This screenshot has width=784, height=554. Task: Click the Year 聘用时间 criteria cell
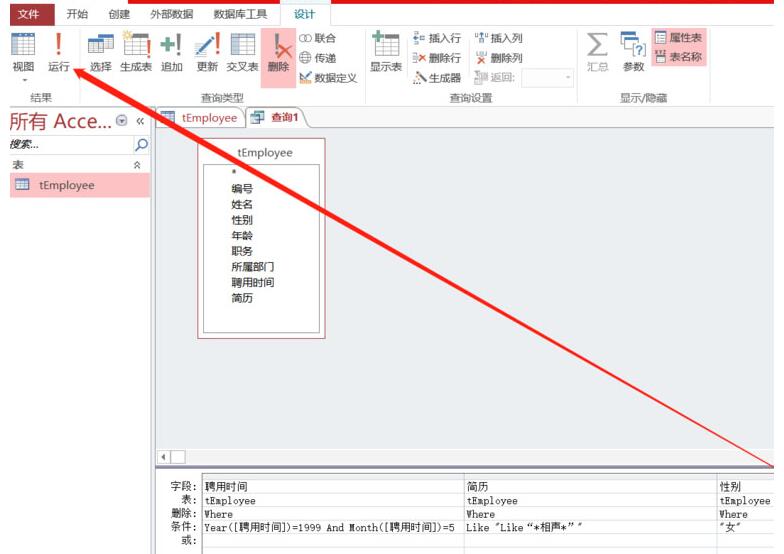[x=333, y=527]
